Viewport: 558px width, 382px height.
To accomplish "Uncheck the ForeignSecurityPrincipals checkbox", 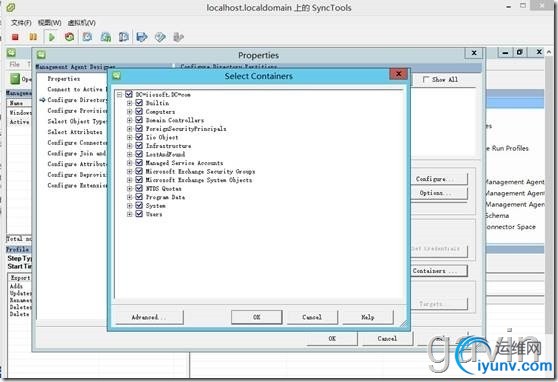I will pos(139,129).
